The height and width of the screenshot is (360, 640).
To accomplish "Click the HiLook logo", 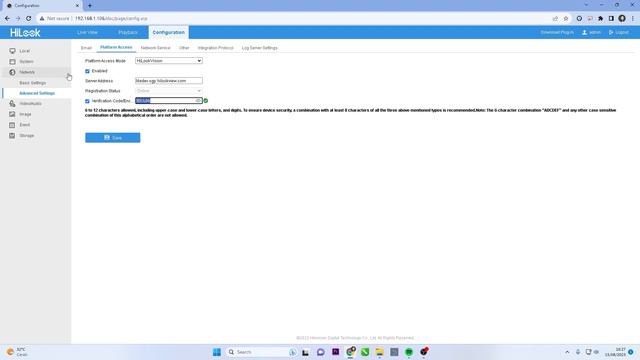I will (x=25, y=33).
